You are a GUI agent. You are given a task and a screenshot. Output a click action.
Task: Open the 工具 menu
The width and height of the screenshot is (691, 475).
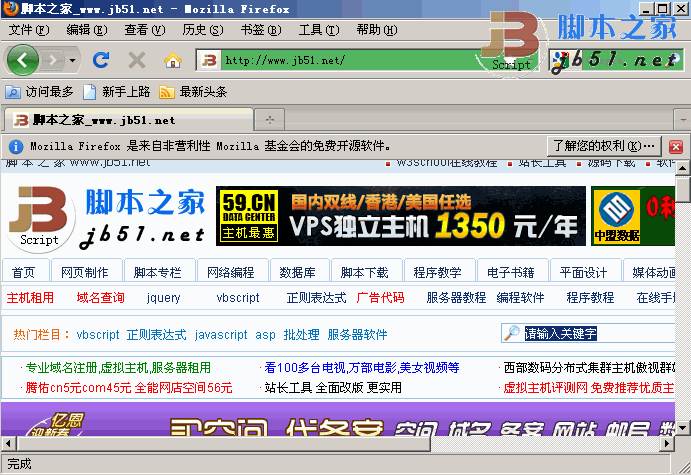click(319, 30)
